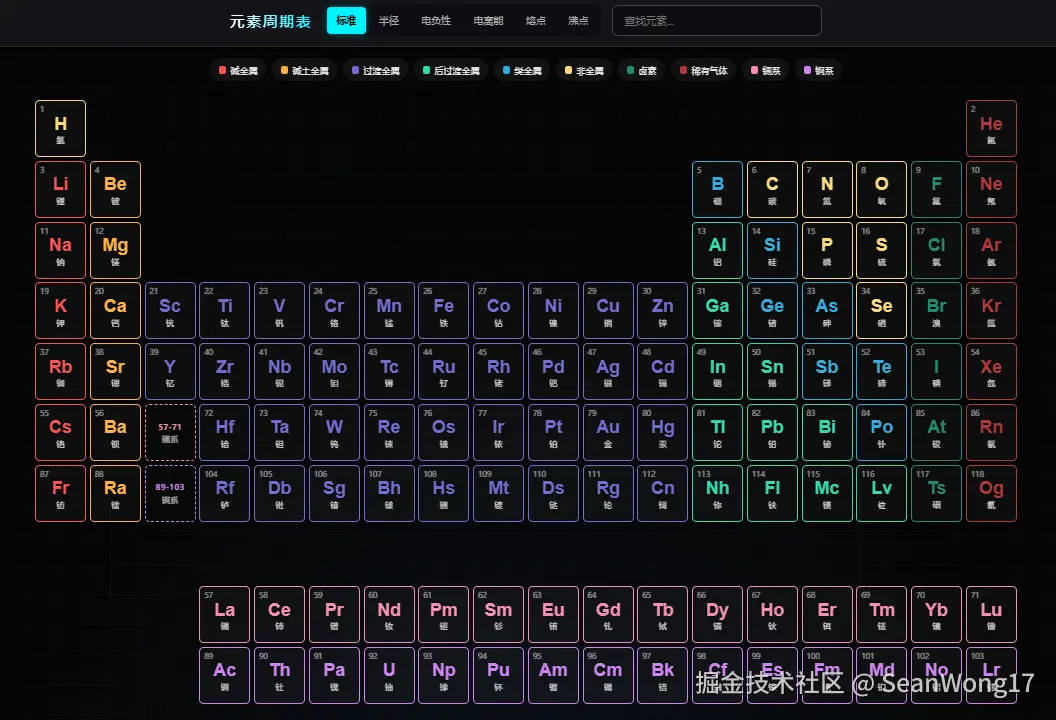The width and height of the screenshot is (1056, 720).
Task: Select the lanthanum (La) element cell
Action: [x=225, y=614]
